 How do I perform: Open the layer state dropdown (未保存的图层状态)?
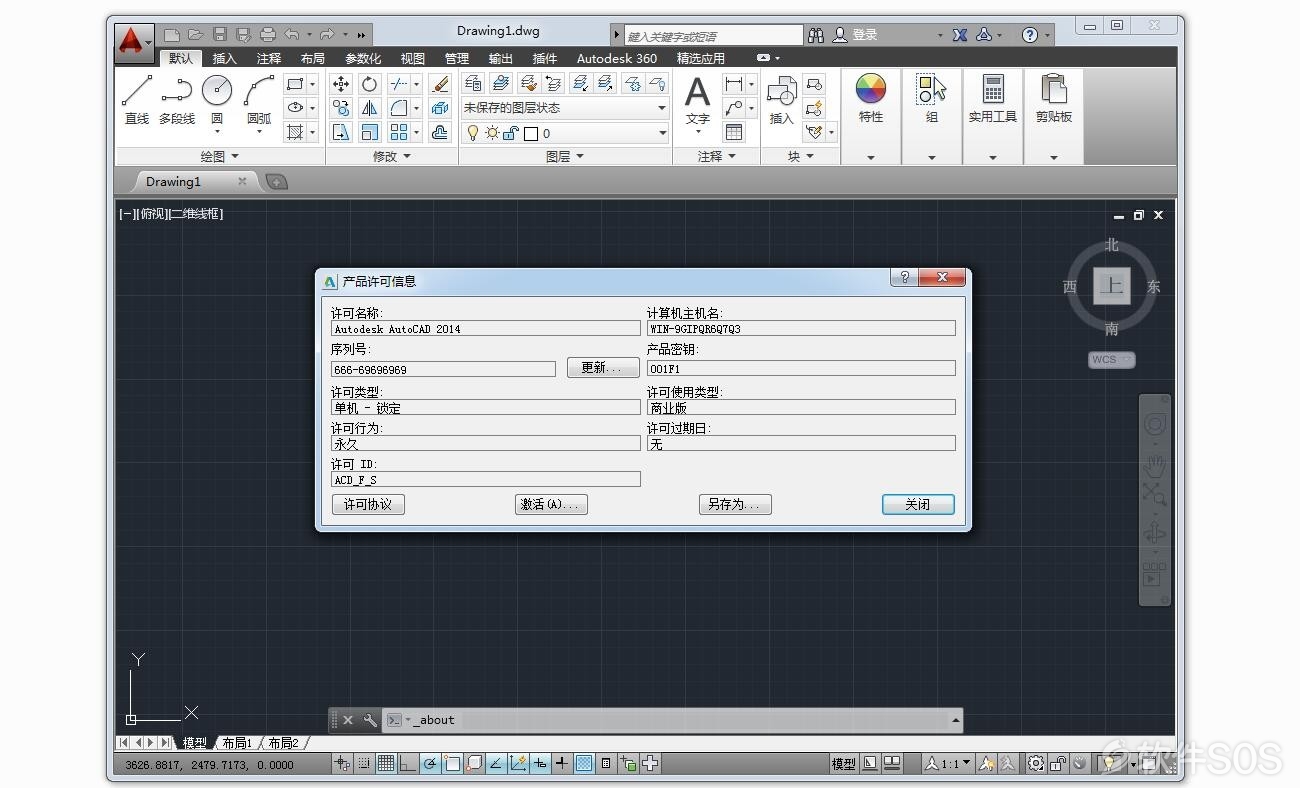(x=564, y=108)
